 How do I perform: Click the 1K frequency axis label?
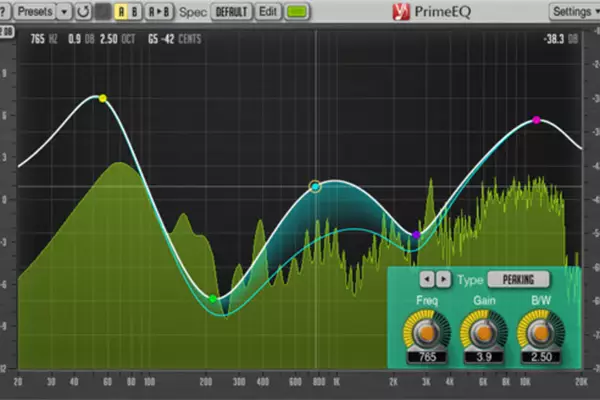336,382
